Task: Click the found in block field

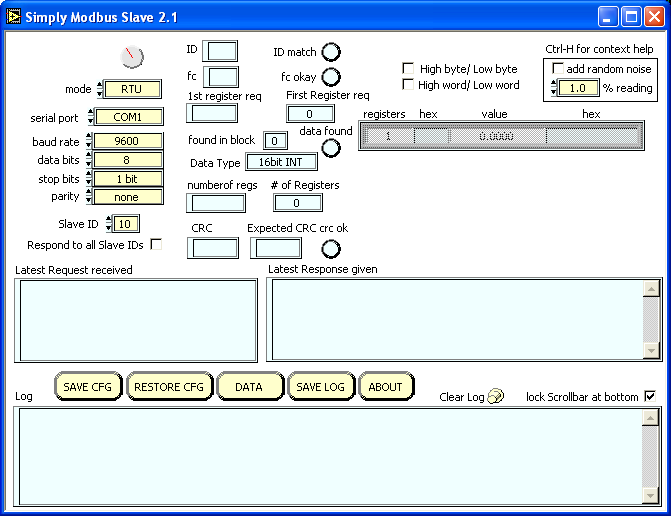Action: [x=275, y=140]
